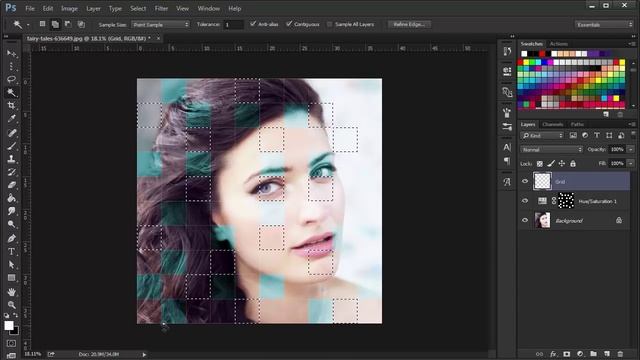Select the History Brush tool

[x=11, y=172]
